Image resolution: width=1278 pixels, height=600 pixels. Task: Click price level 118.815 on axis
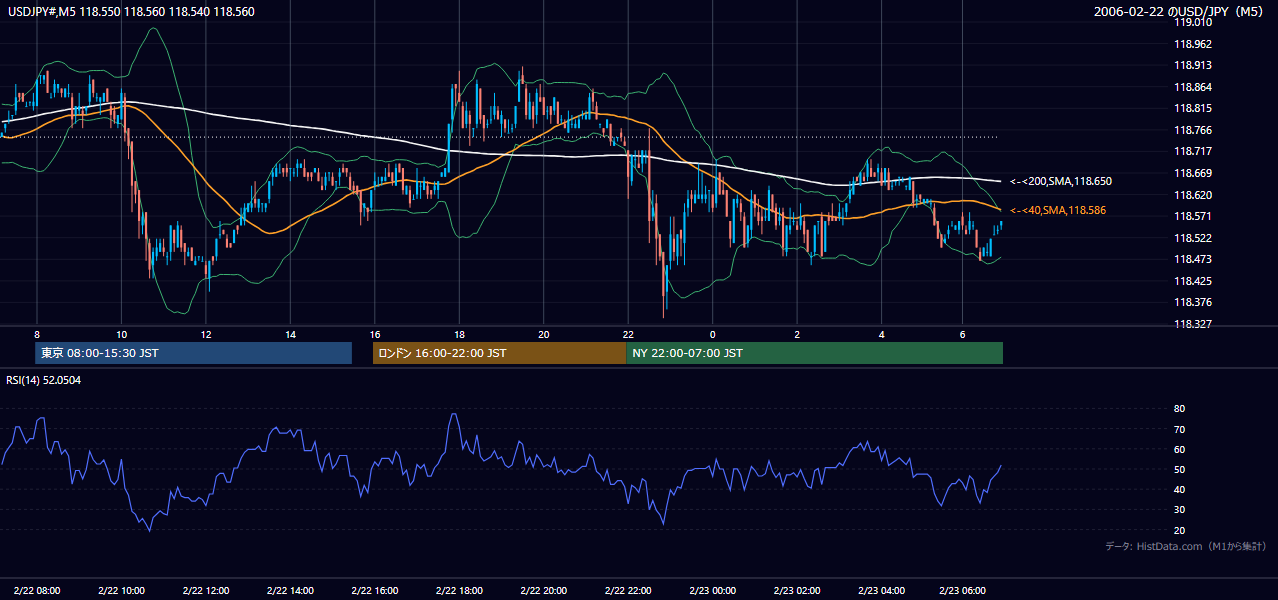point(1192,108)
